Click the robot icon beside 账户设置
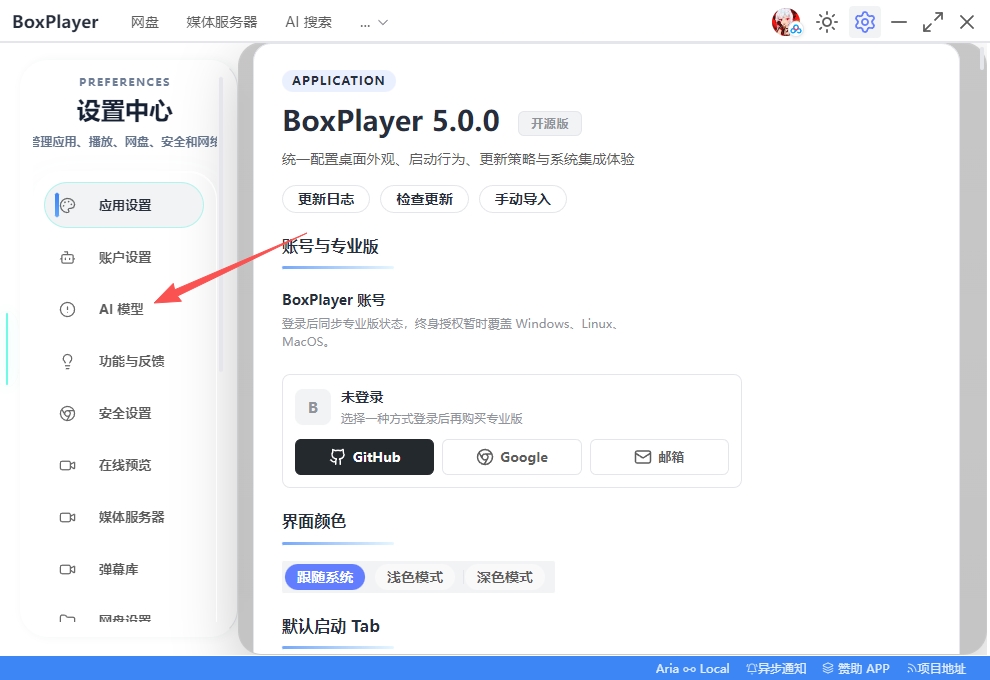The width and height of the screenshot is (990, 680). point(68,258)
